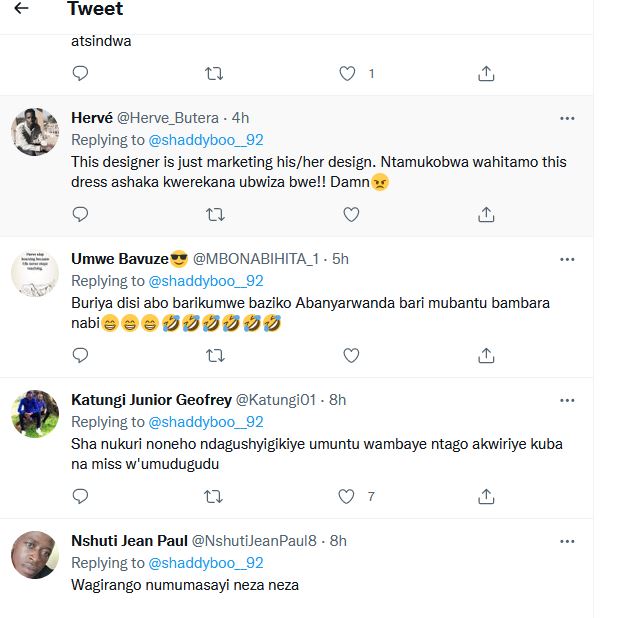The image size is (618, 618).
Task: Share Hervé's tweet
Action: pos(486,214)
